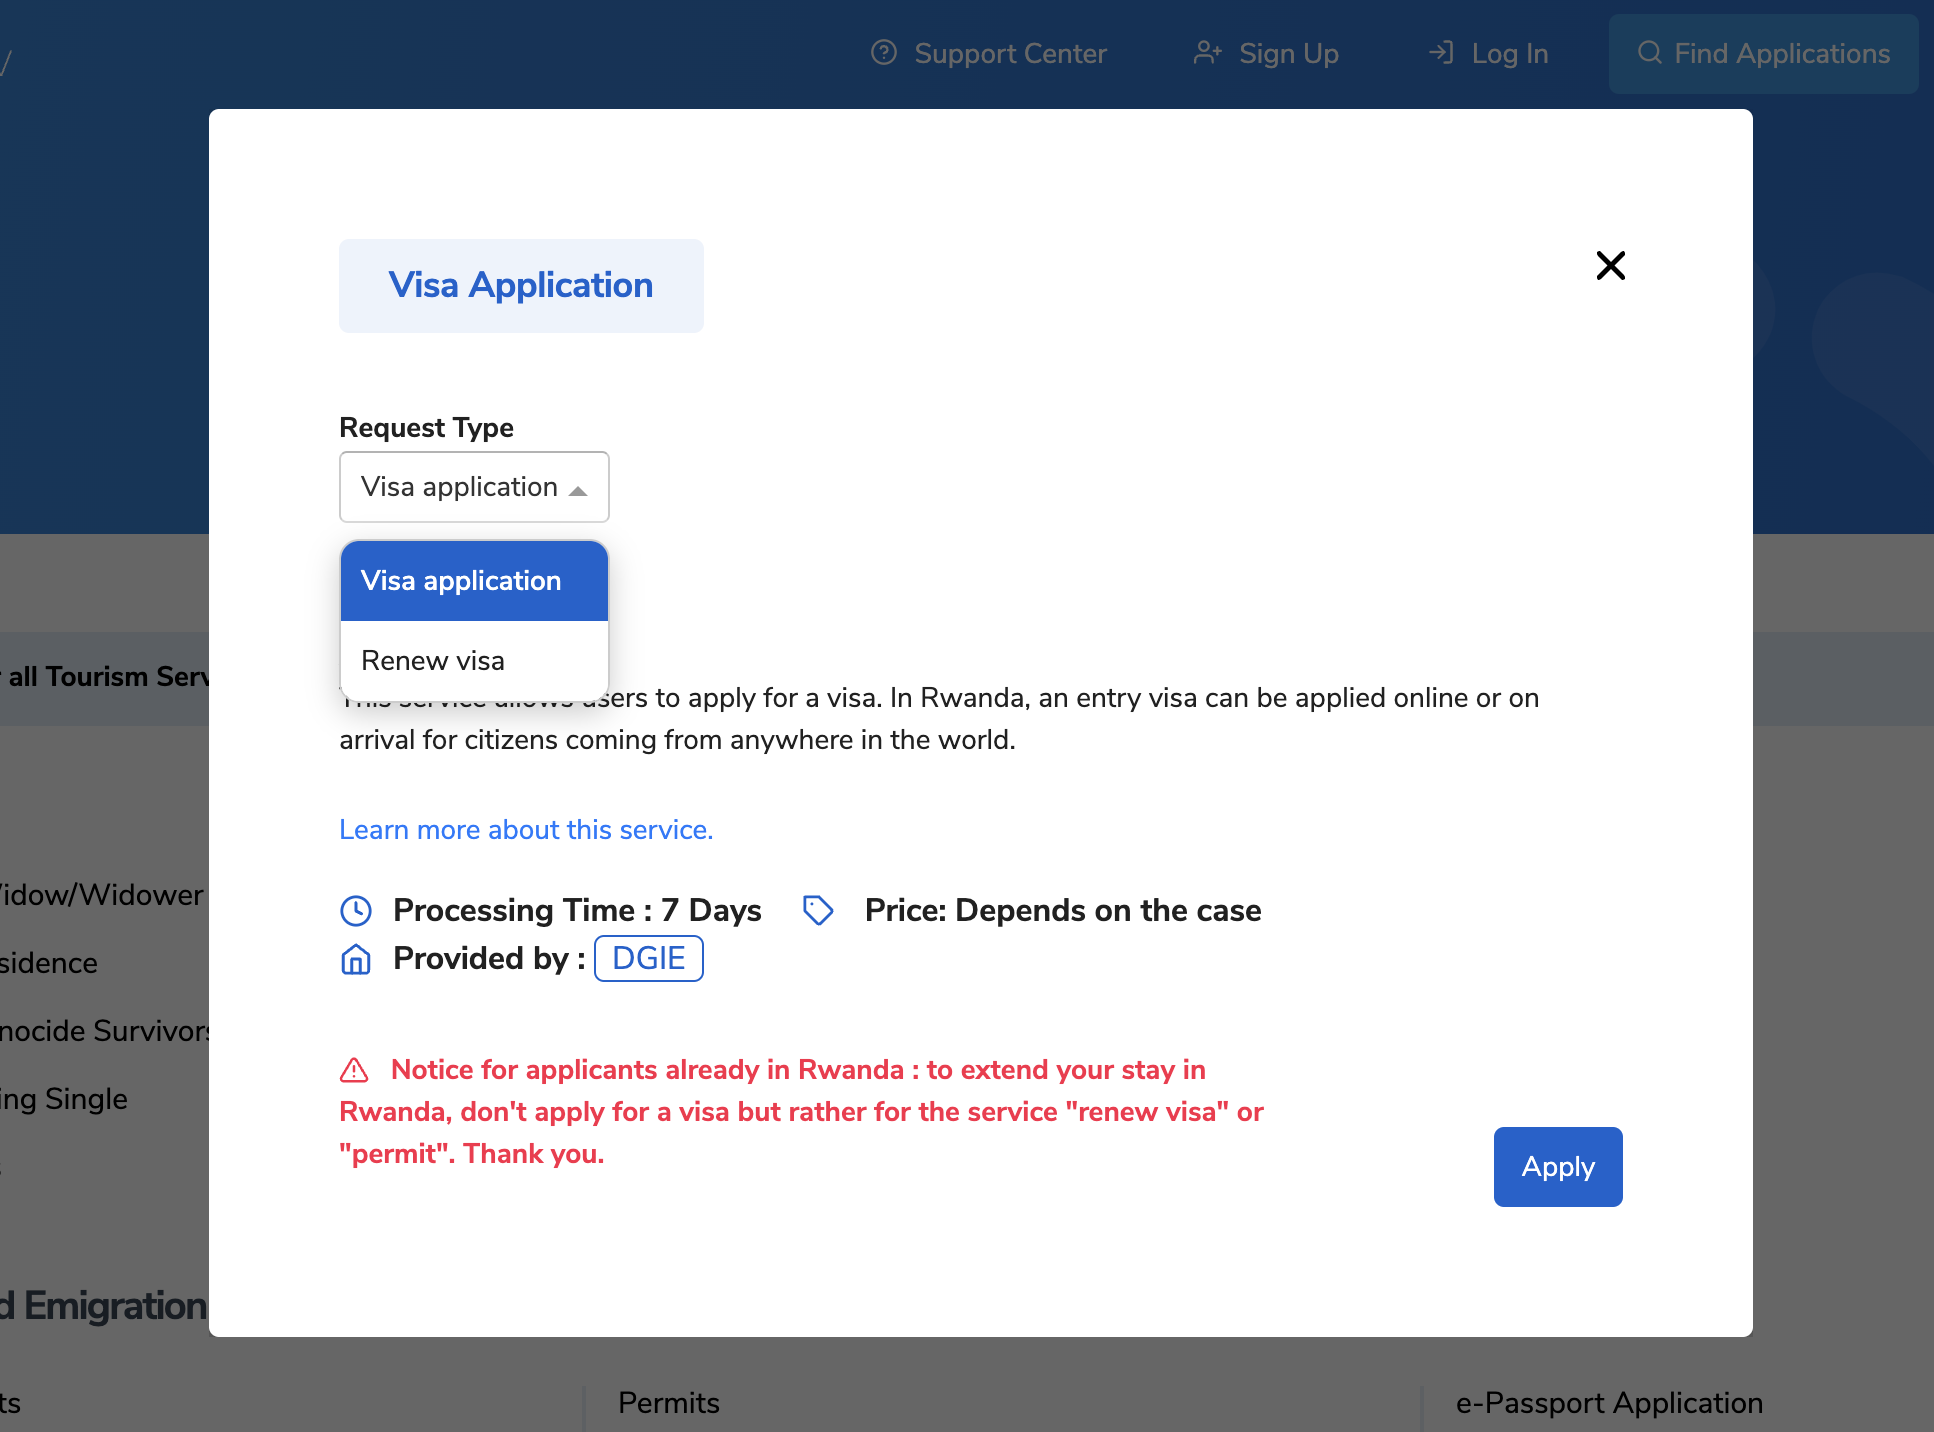Viewport: 1934px width, 1432px height.
Task: Click the Tourism Services heading
Action: [x=104, y=676]
